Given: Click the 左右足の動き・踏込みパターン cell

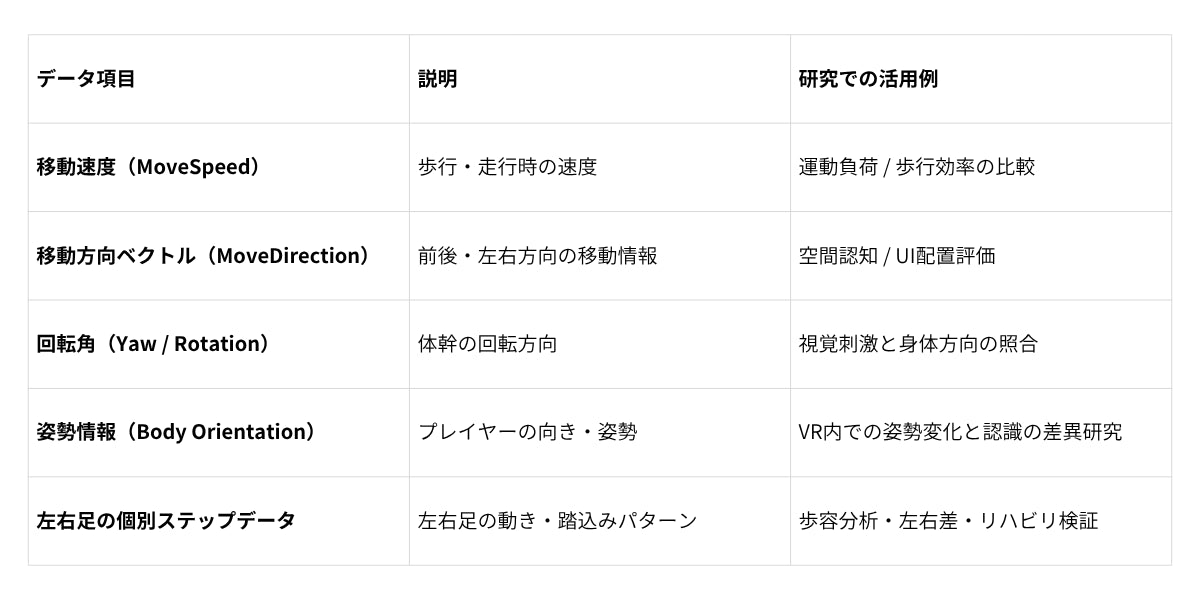Looking at the screenshot, I should pos(557,520).
